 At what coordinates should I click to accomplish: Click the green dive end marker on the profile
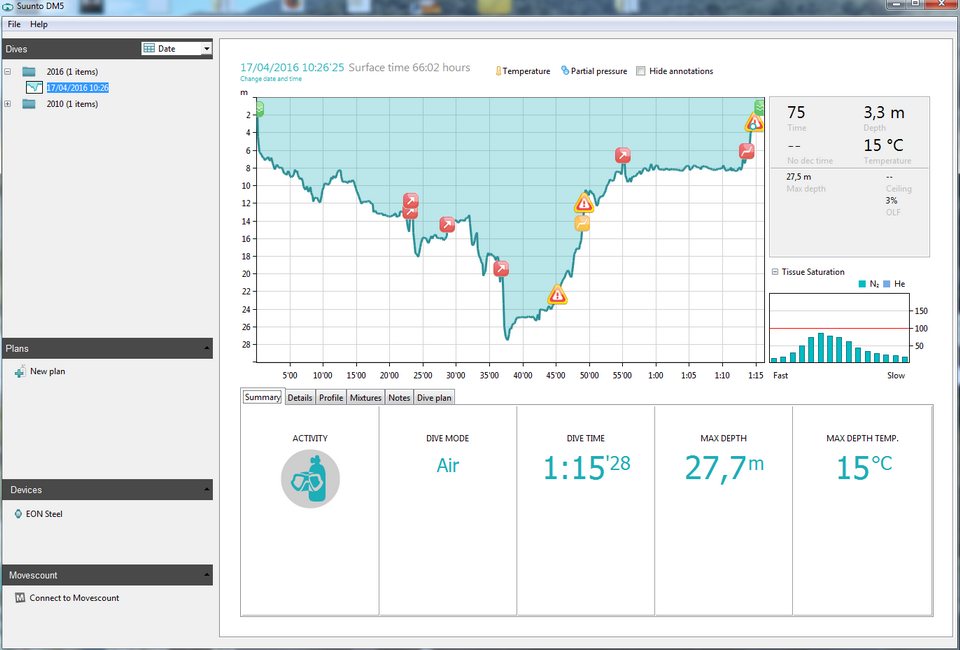pos(760,108)
